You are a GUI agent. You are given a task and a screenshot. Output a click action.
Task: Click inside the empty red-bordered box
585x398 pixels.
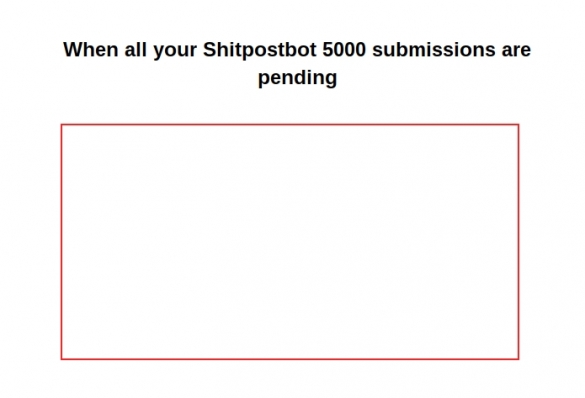290,242
